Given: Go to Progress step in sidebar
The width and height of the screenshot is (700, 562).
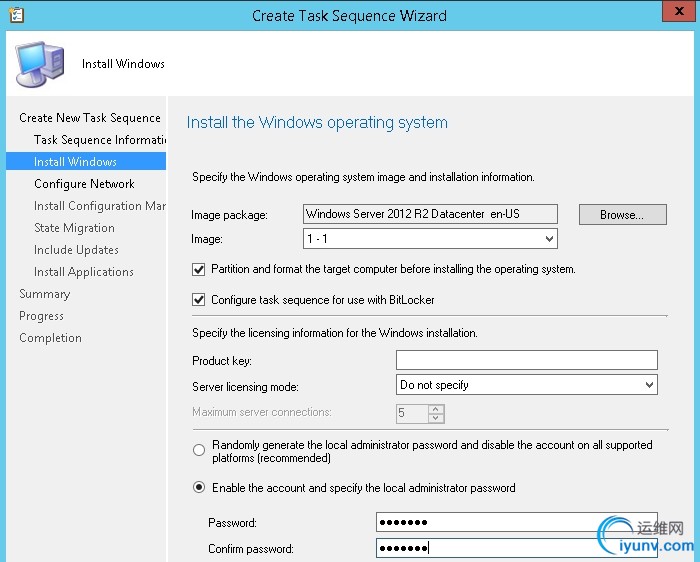Looking at the screenshot, I should [x=42, y=316].
